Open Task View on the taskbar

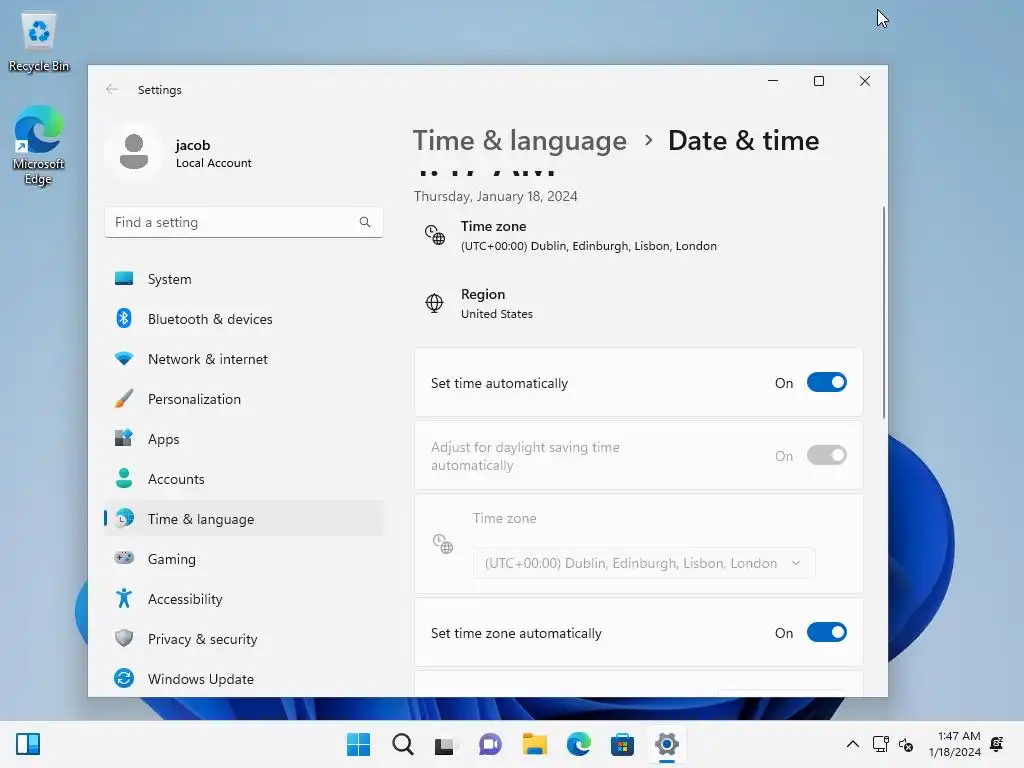[x=445, y=744]
